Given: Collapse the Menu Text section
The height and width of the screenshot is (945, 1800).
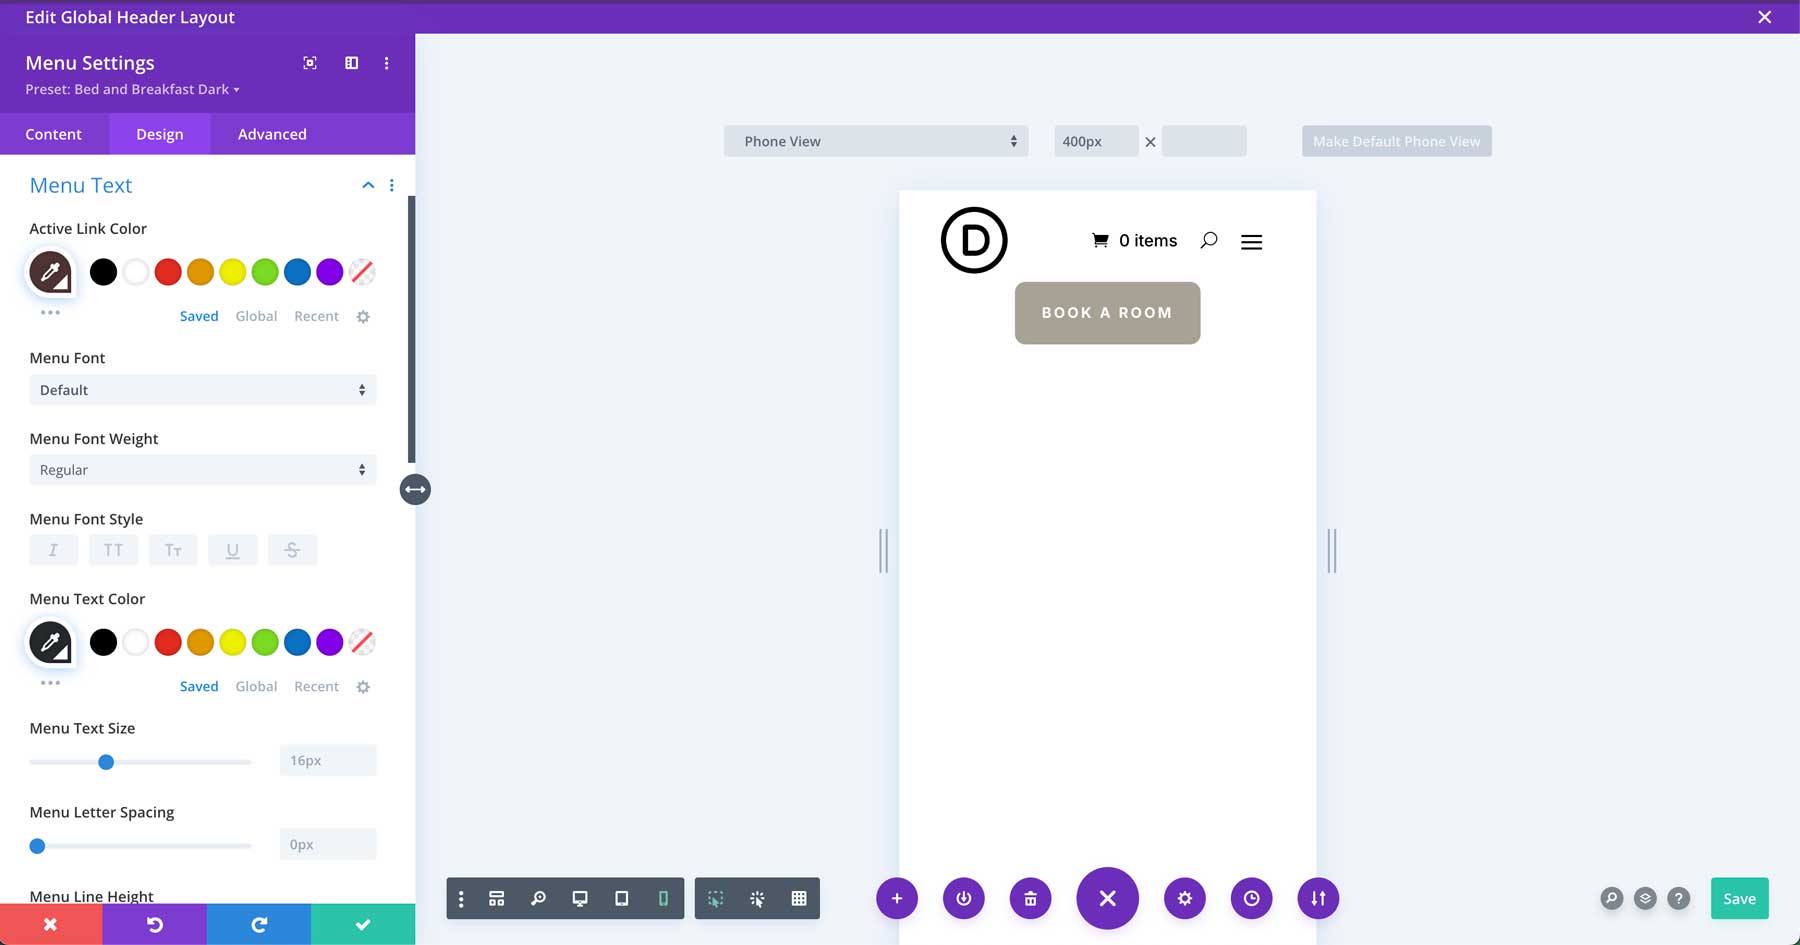Looking at the screenshot, I should tap(368, 185).
